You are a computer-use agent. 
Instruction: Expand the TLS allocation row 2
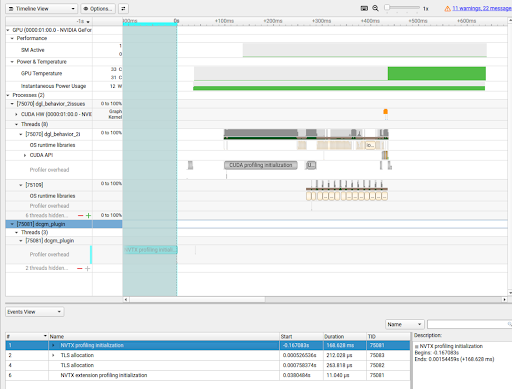[53, 355]
